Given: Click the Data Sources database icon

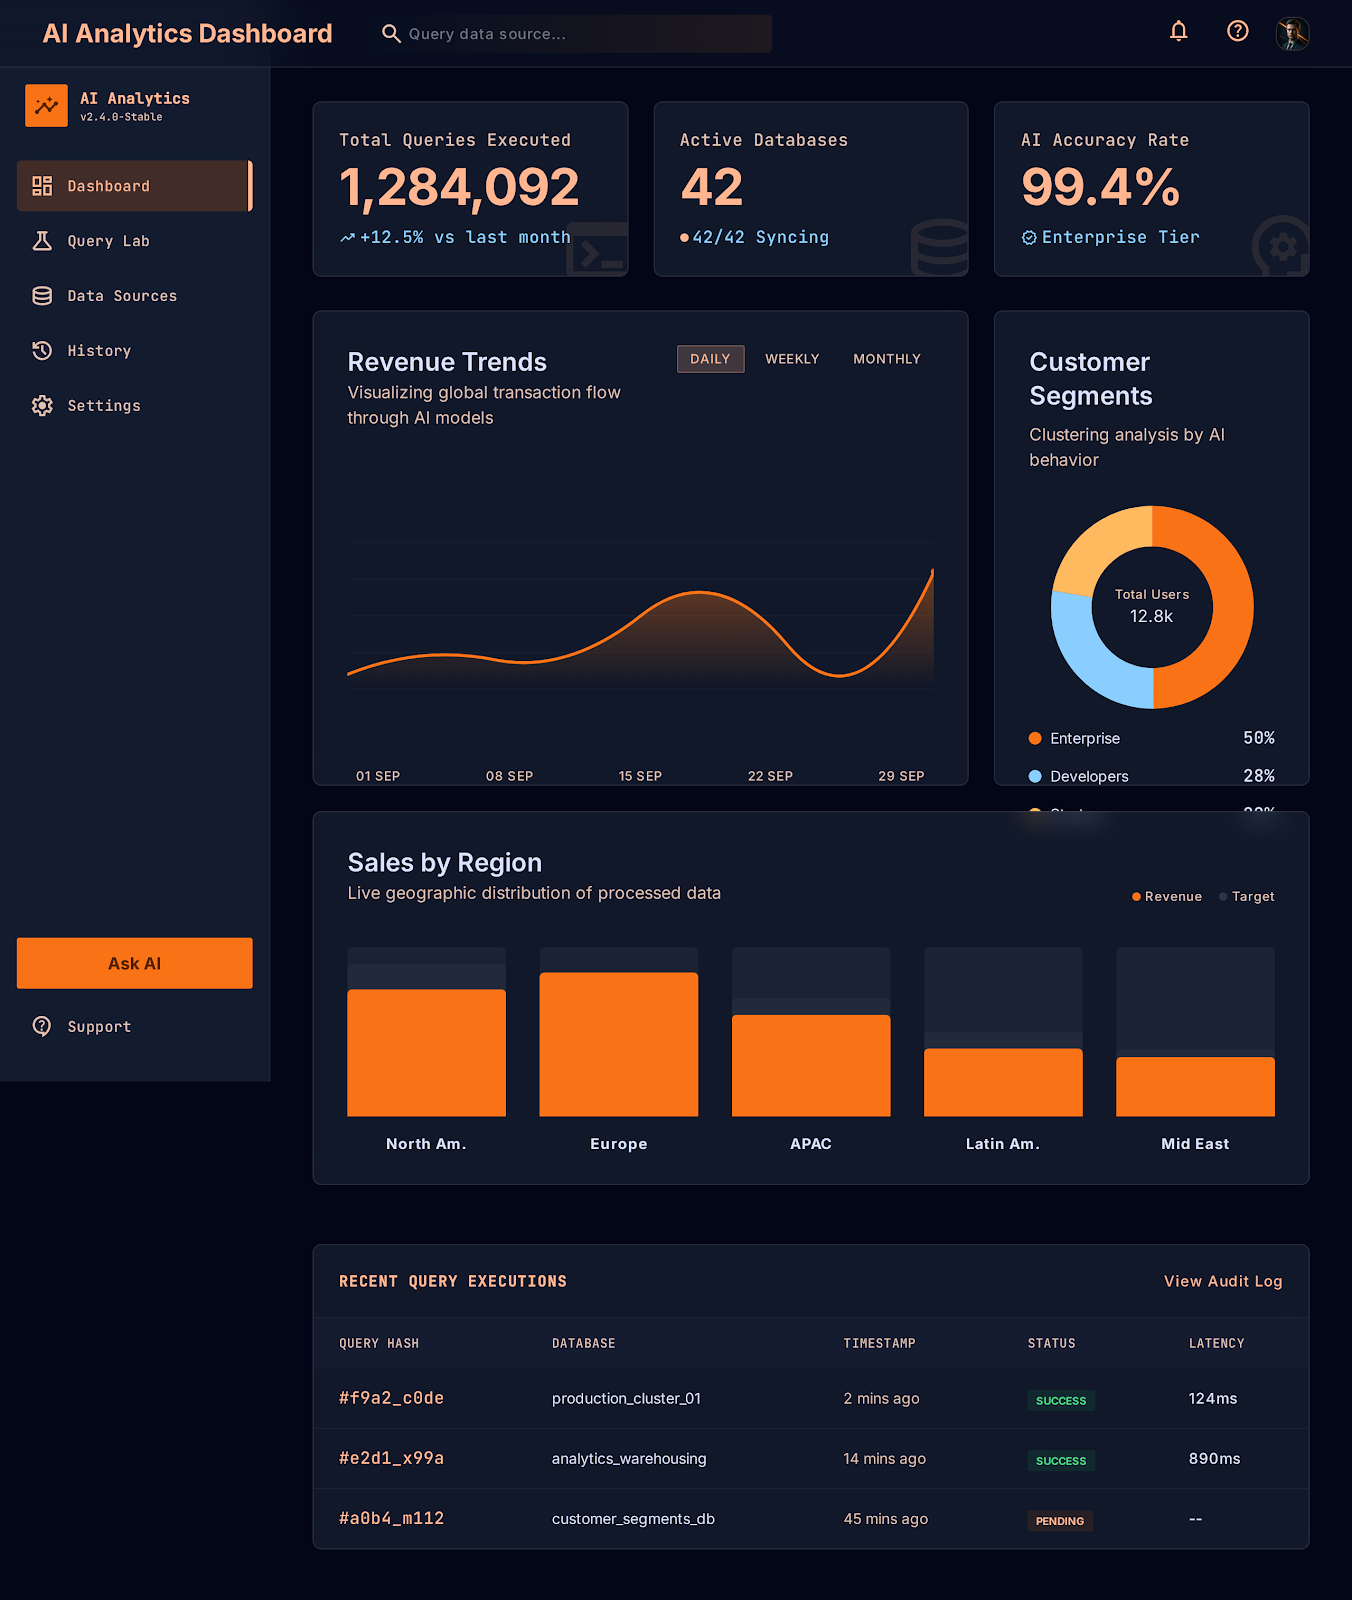Looking at the screenshot, I should click(x=42, y=296).
